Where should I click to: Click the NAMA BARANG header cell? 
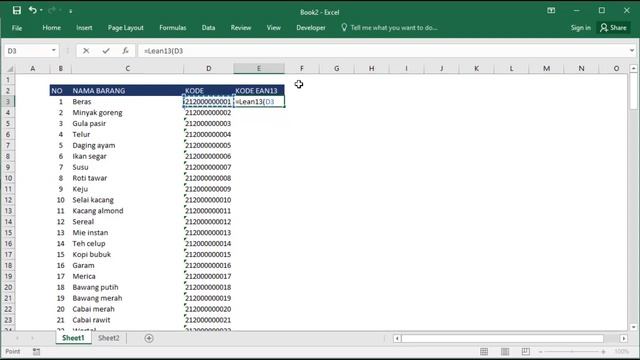pos(127,91)
